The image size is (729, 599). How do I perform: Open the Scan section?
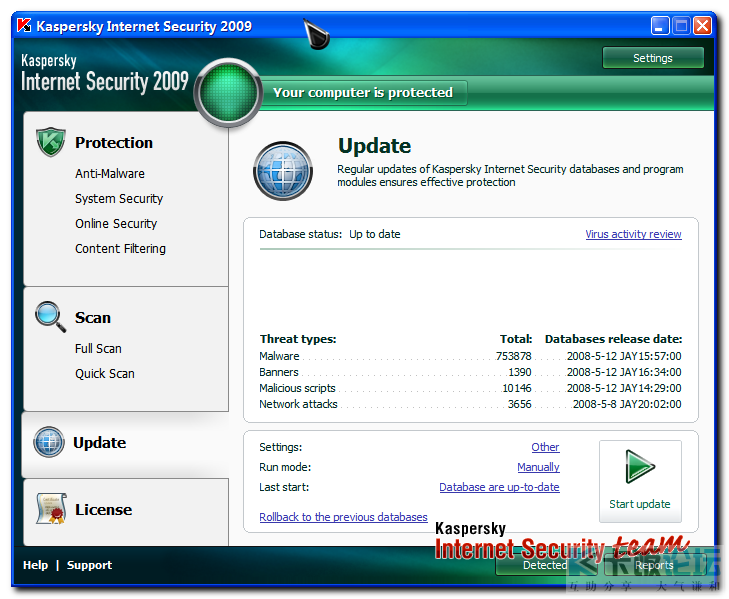(x=93, y=318)
